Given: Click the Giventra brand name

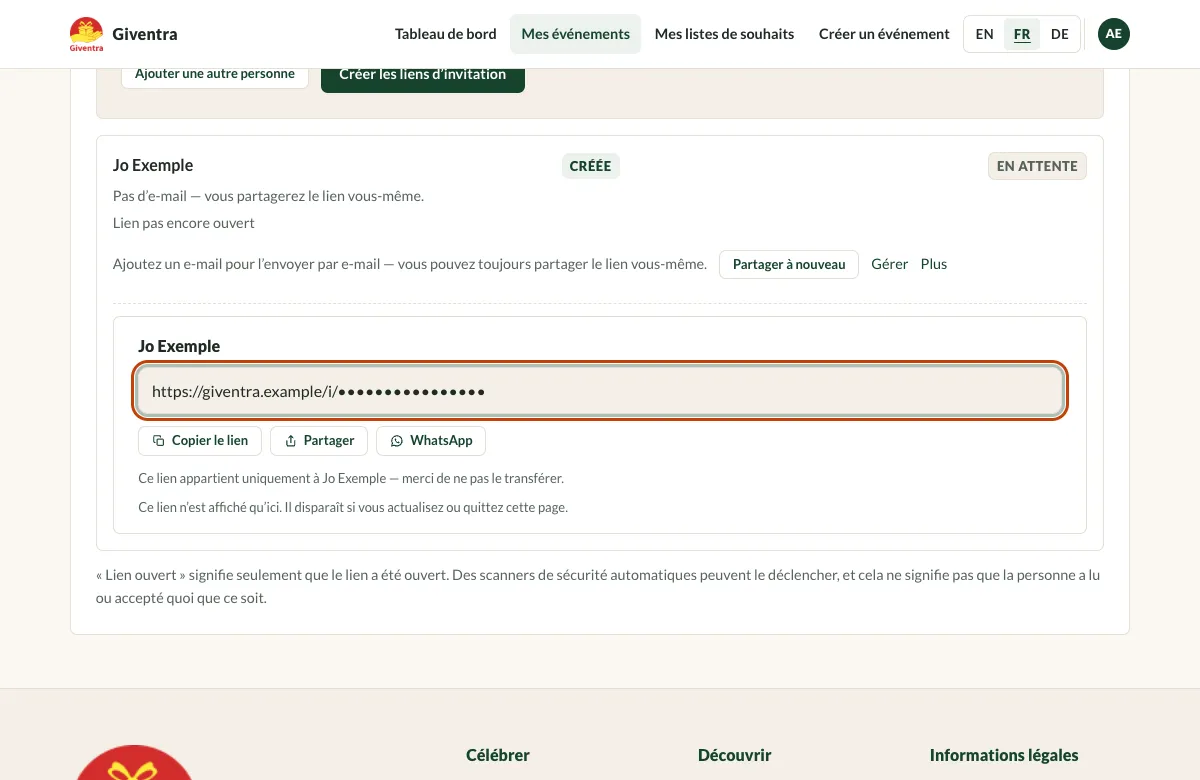Looking at the screenshot, I should 145,34.
